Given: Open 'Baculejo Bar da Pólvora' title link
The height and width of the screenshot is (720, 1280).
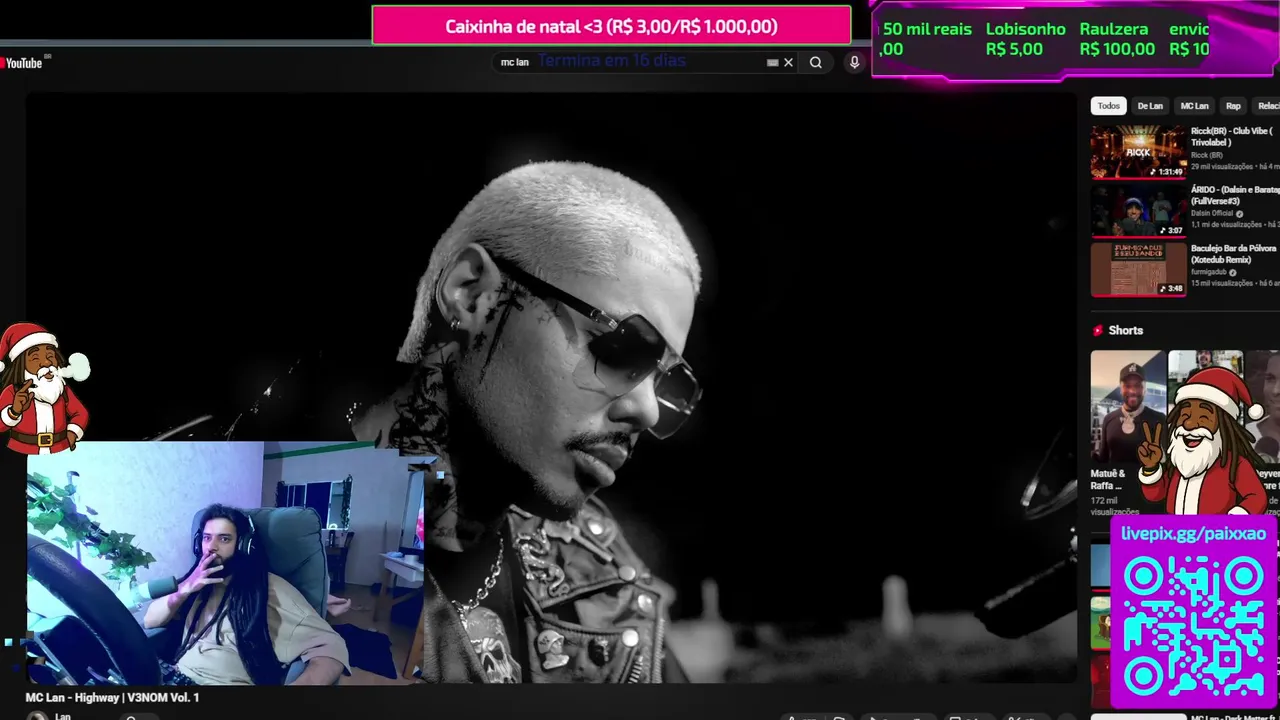Looking at the screenshot, I should pyautogui.click(x=1234, y=253).
